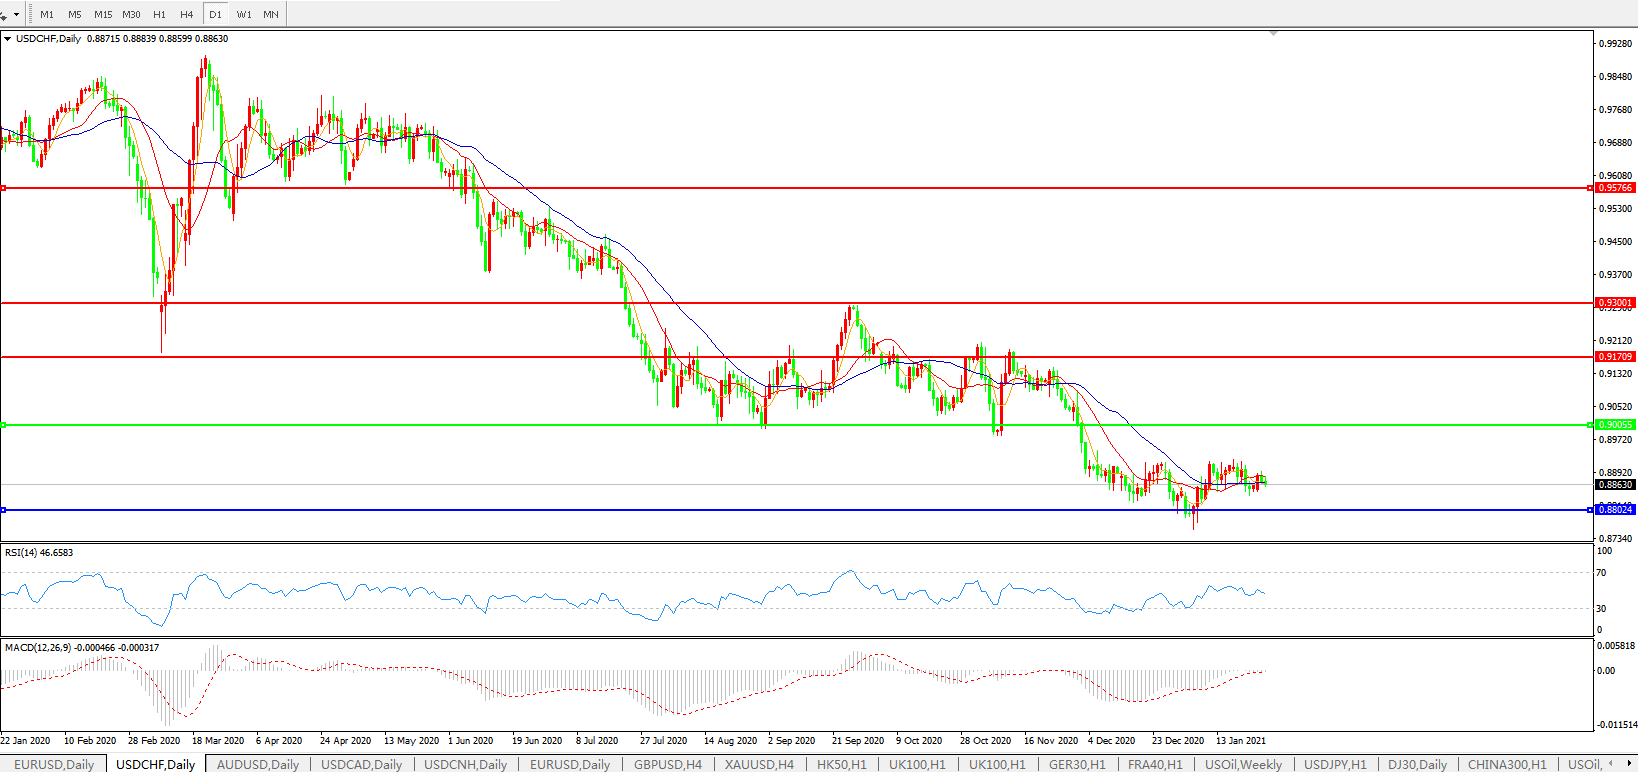Switch to the M1 timeframe
The image size is (1638, 772).
(47, 15)
